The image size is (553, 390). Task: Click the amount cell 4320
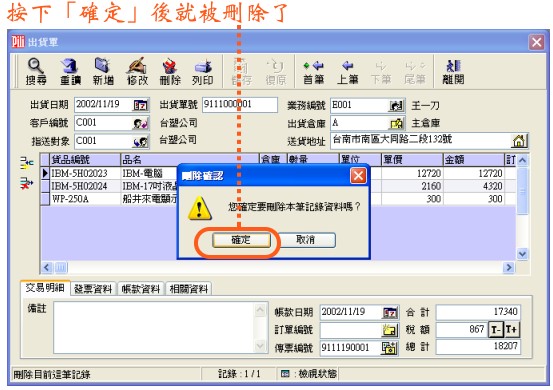point(473,186)
